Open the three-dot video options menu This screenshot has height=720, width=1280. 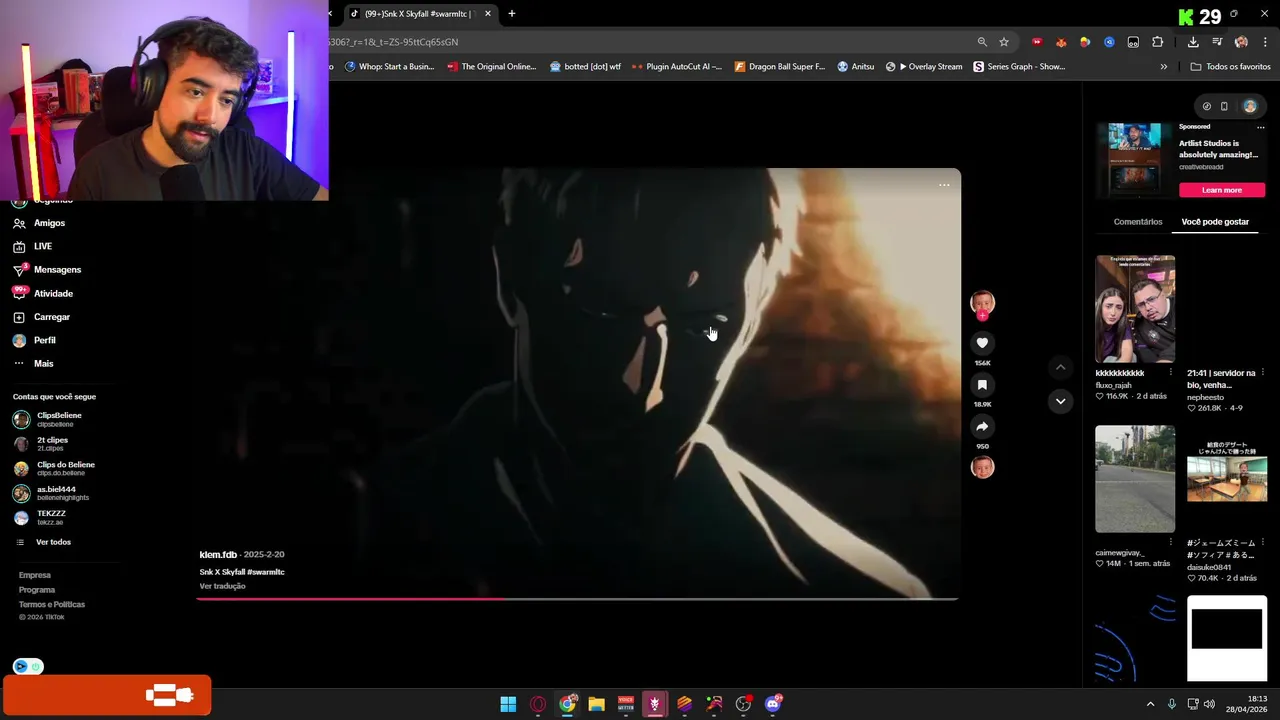pos(944,185)
